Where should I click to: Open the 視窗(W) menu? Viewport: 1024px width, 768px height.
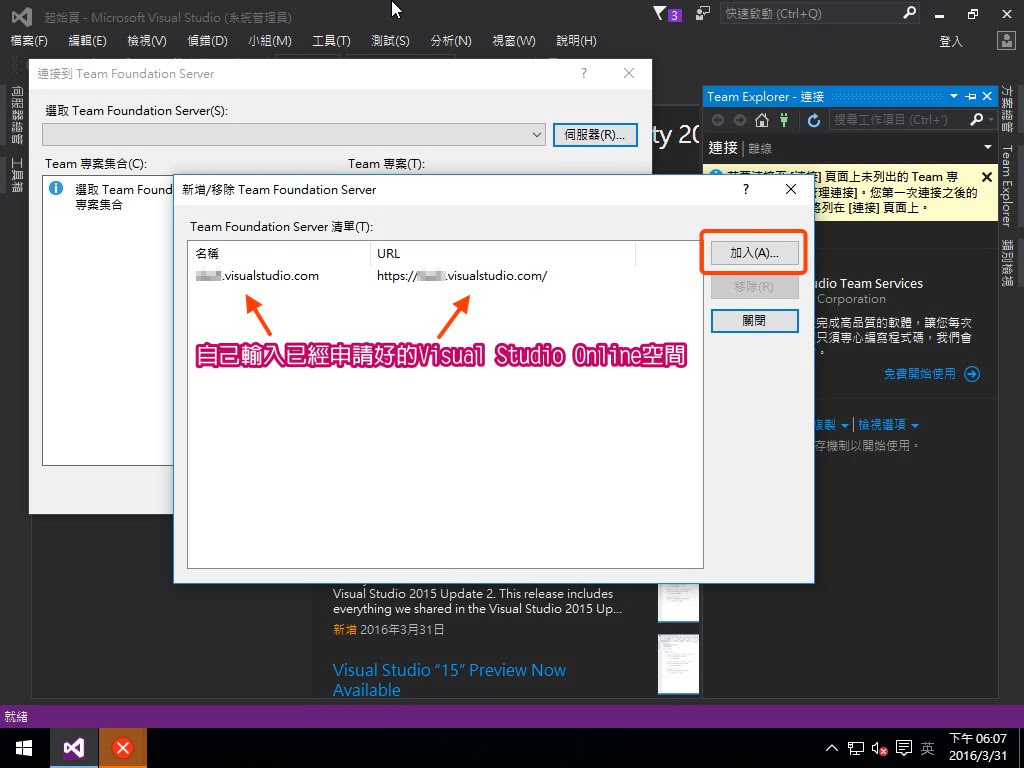tap(514, 40)
